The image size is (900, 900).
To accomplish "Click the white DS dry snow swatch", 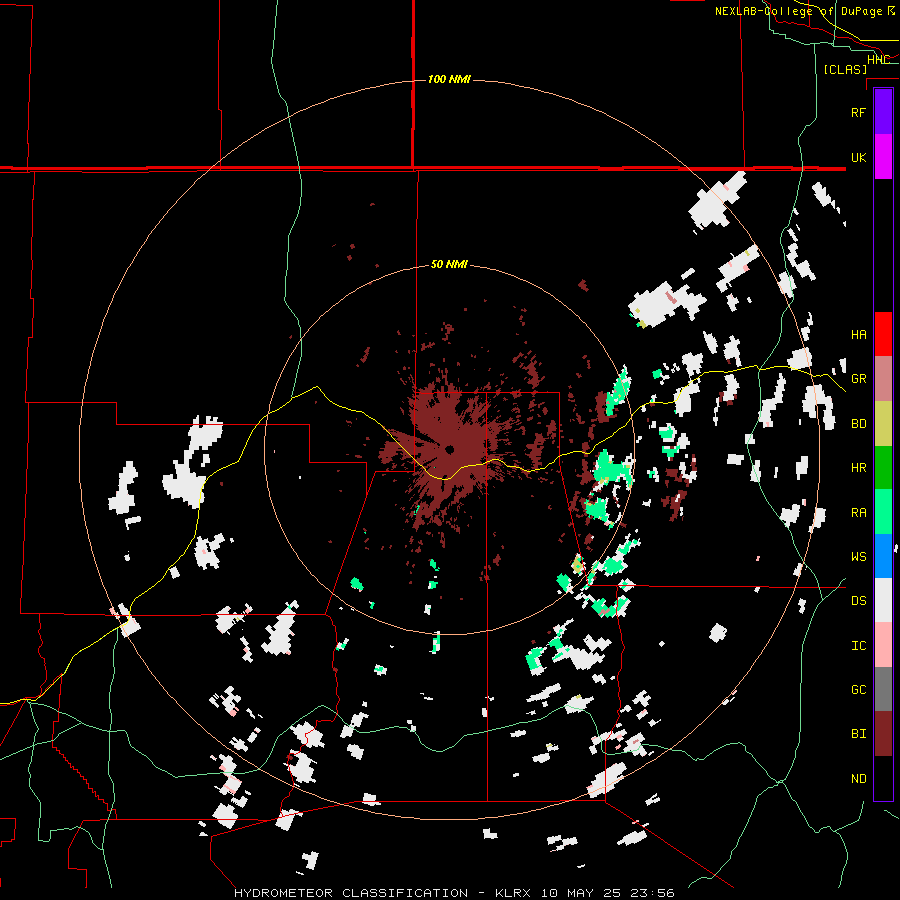I will click(x=883, y=600).
